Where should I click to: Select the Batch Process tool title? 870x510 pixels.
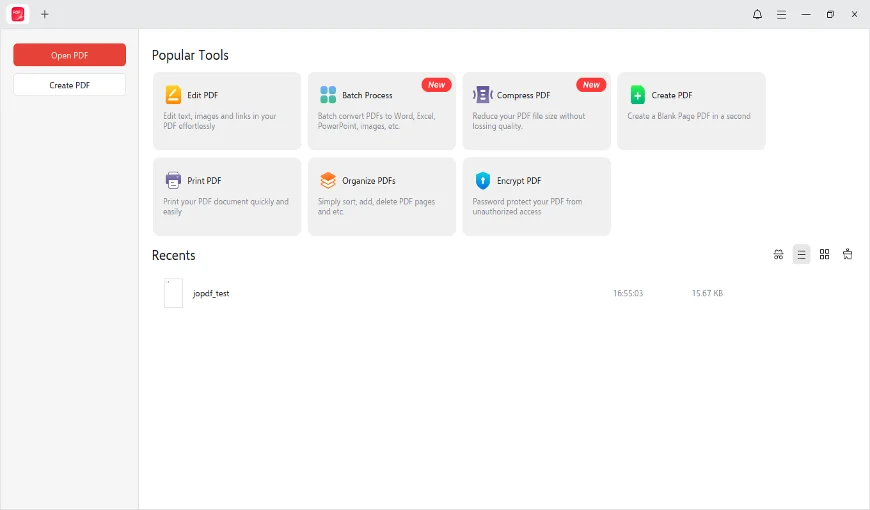[367, 95]
